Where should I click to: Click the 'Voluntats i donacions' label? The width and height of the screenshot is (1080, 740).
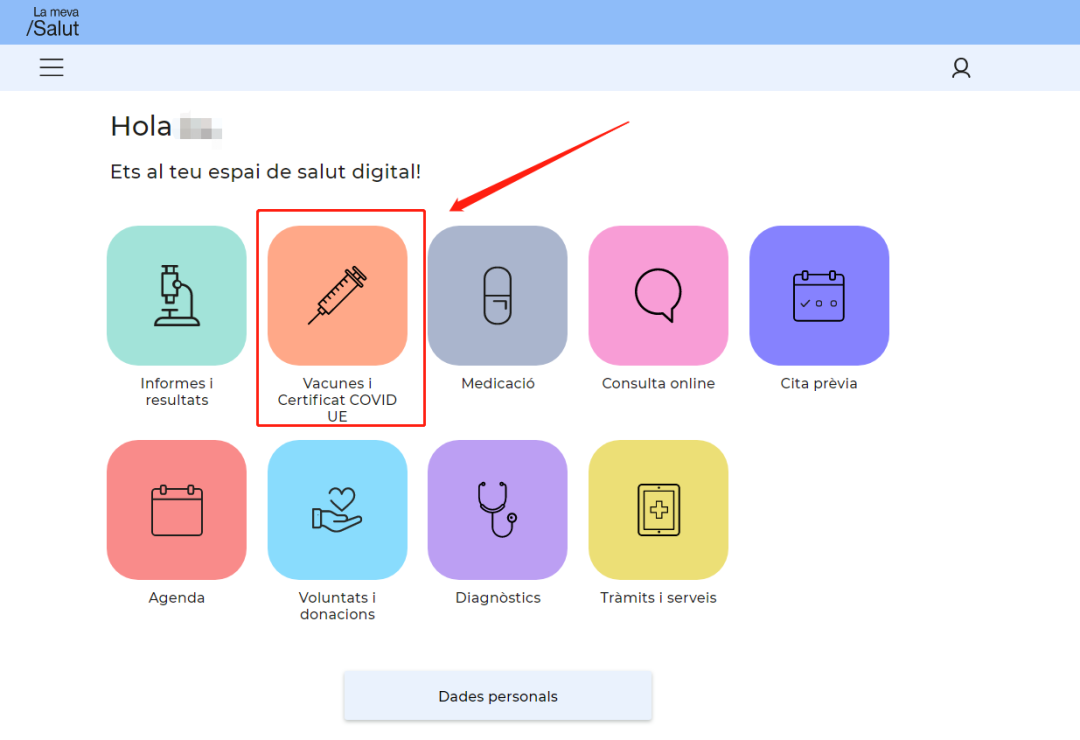[x=338, y=606]
